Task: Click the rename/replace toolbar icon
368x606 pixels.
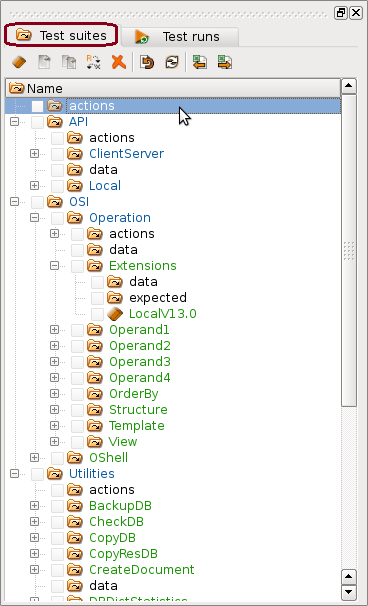Action: tap(94, 62)
